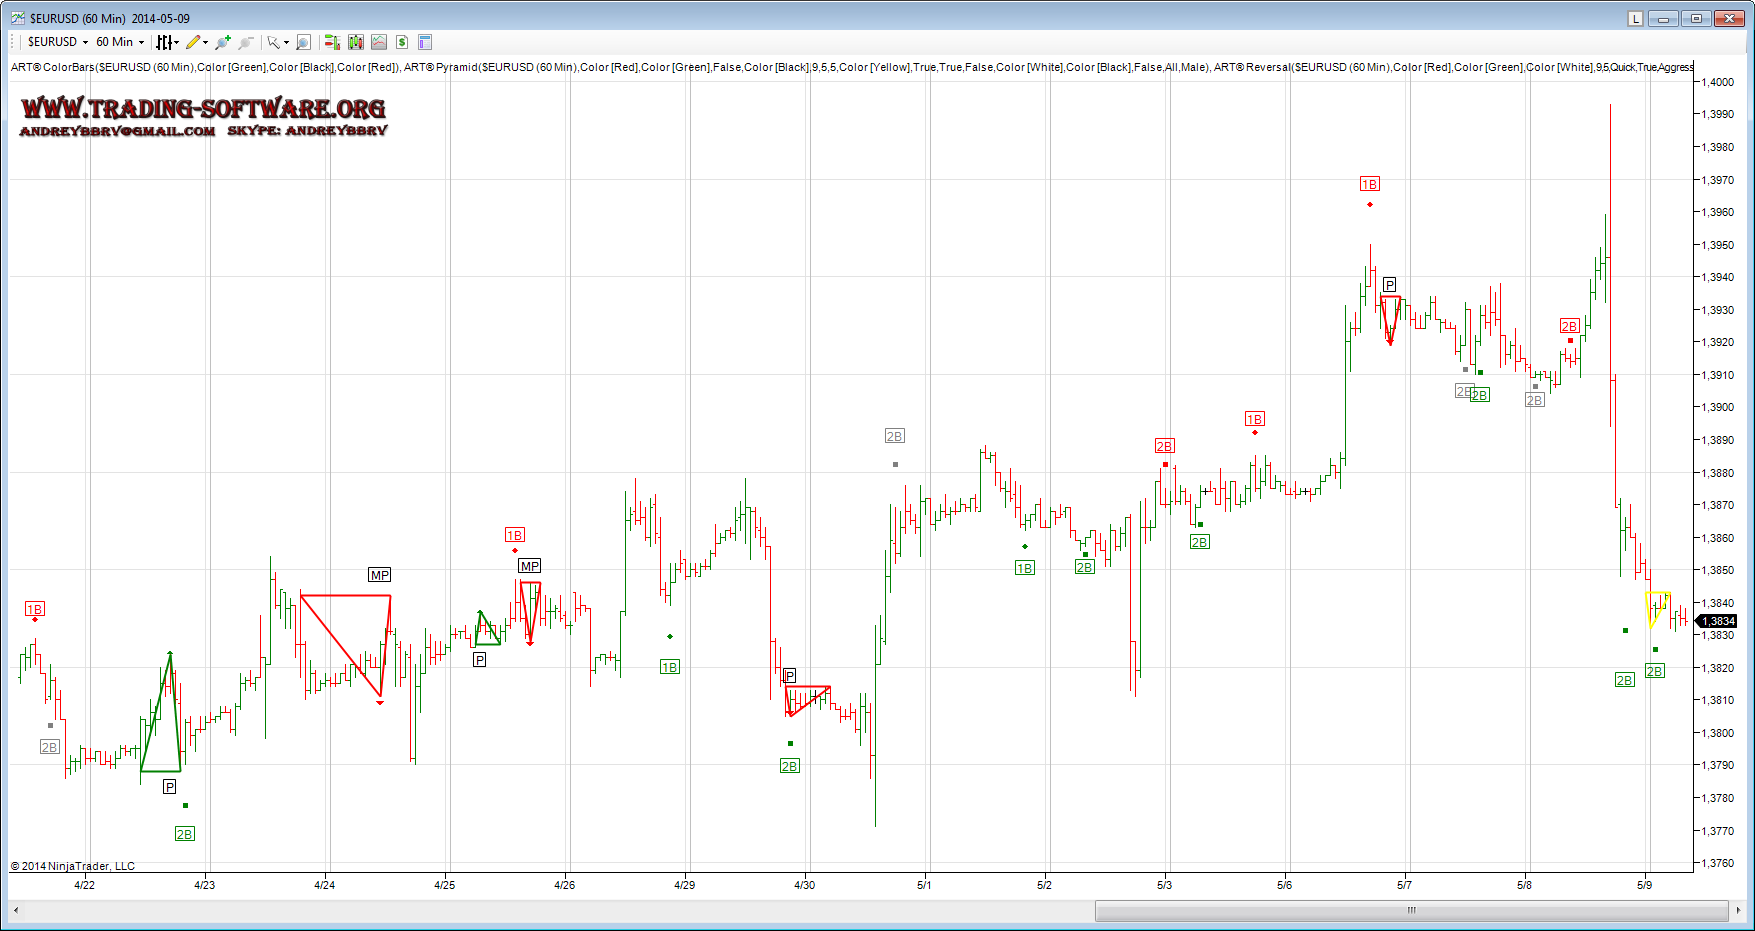Select the yellow triangle pattern on 5/9

1657,606
